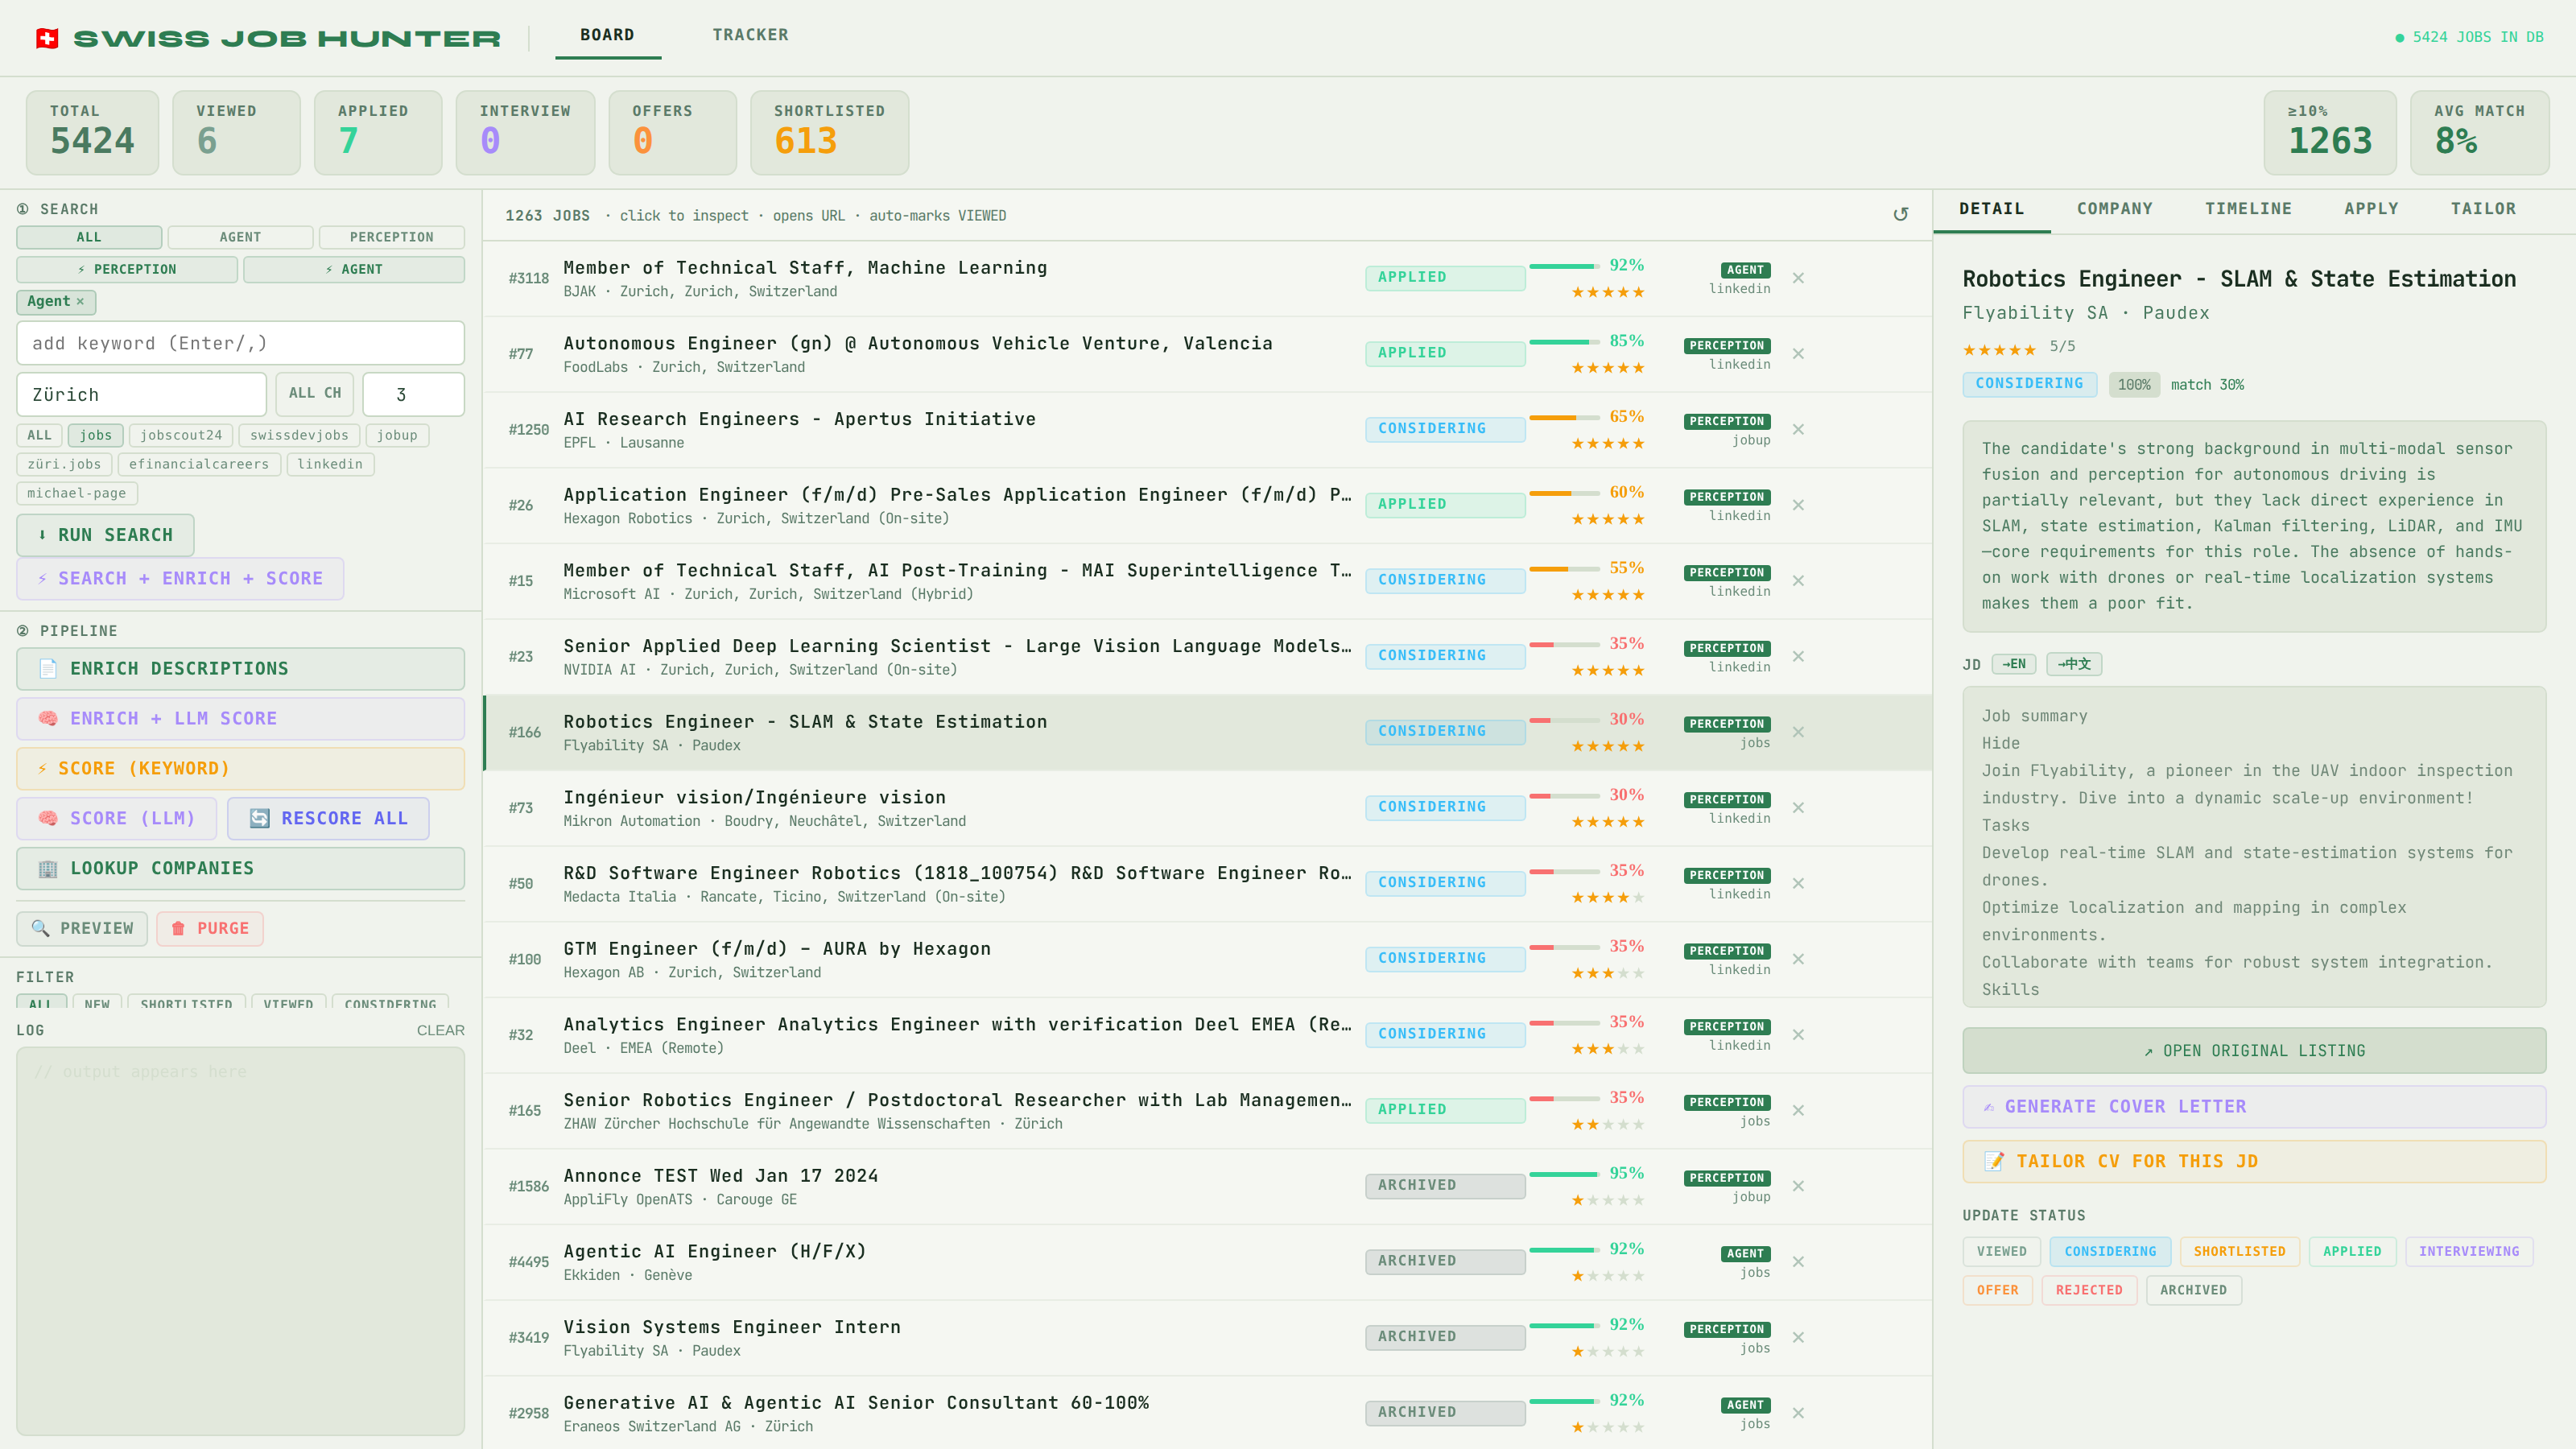Switch to the COMPANY detail tab
The height and width of the screenshot is (1449, 2576).
2114,209
